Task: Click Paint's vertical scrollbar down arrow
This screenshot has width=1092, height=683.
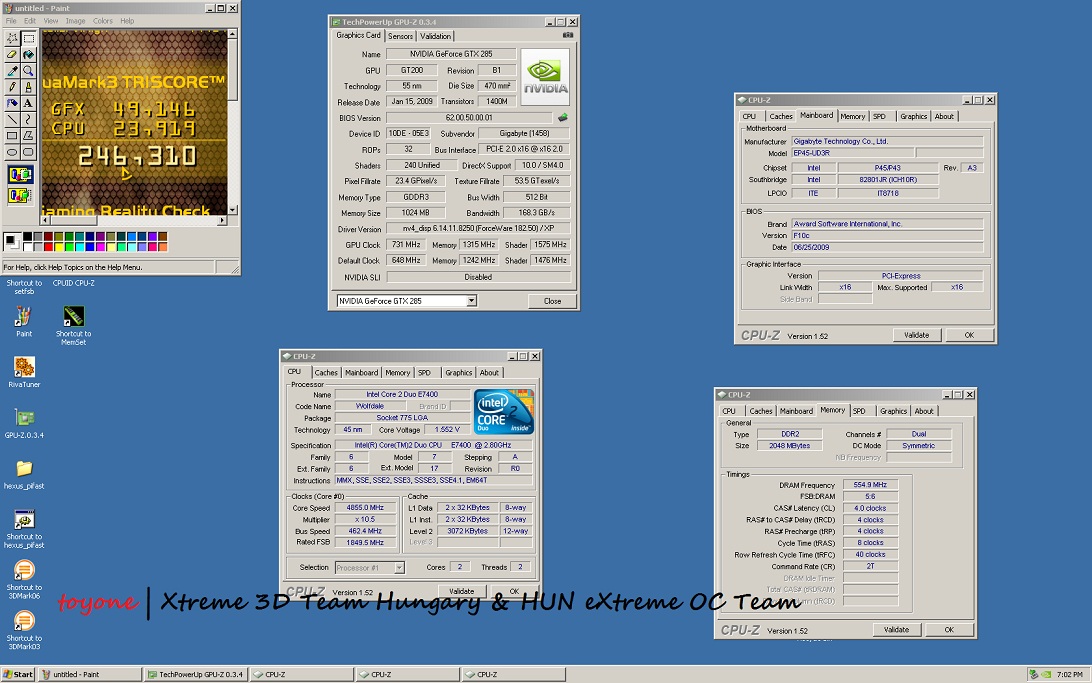Action: pyautogui.click(x=233, y=210)
